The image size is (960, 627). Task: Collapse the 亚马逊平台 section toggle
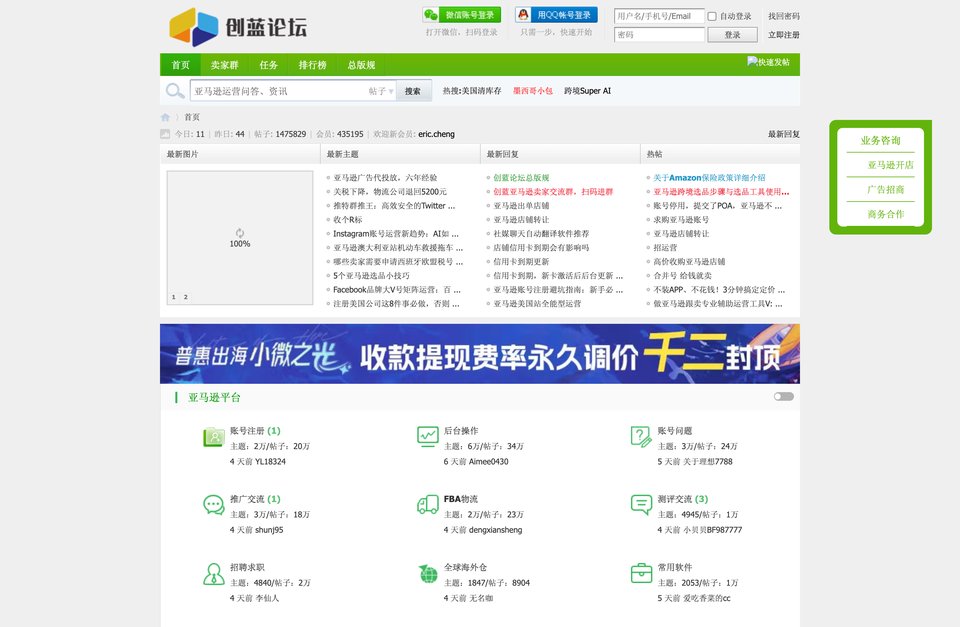(783, 397)
